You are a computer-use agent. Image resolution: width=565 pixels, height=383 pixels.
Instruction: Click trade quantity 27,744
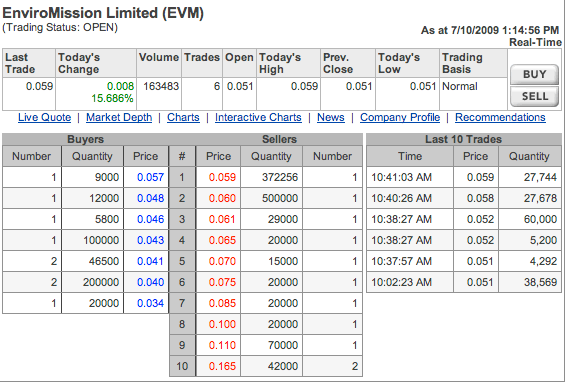click(540, 177)
